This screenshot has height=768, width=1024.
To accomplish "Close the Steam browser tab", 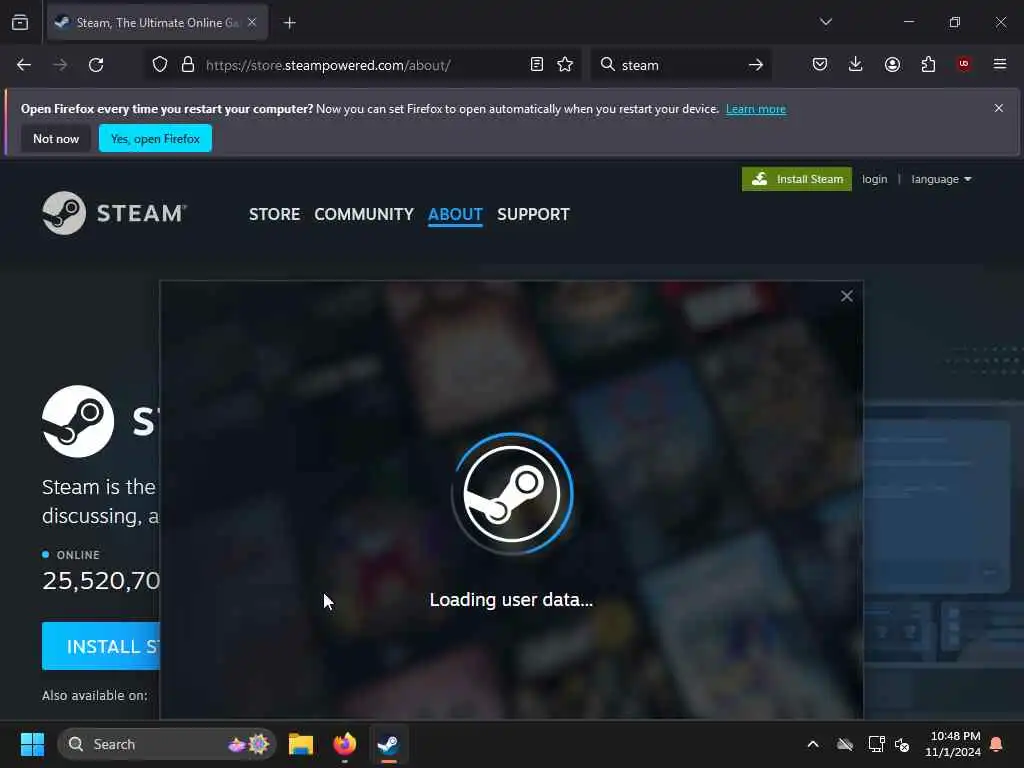I will pyautogui.click(x=252, y=22).
